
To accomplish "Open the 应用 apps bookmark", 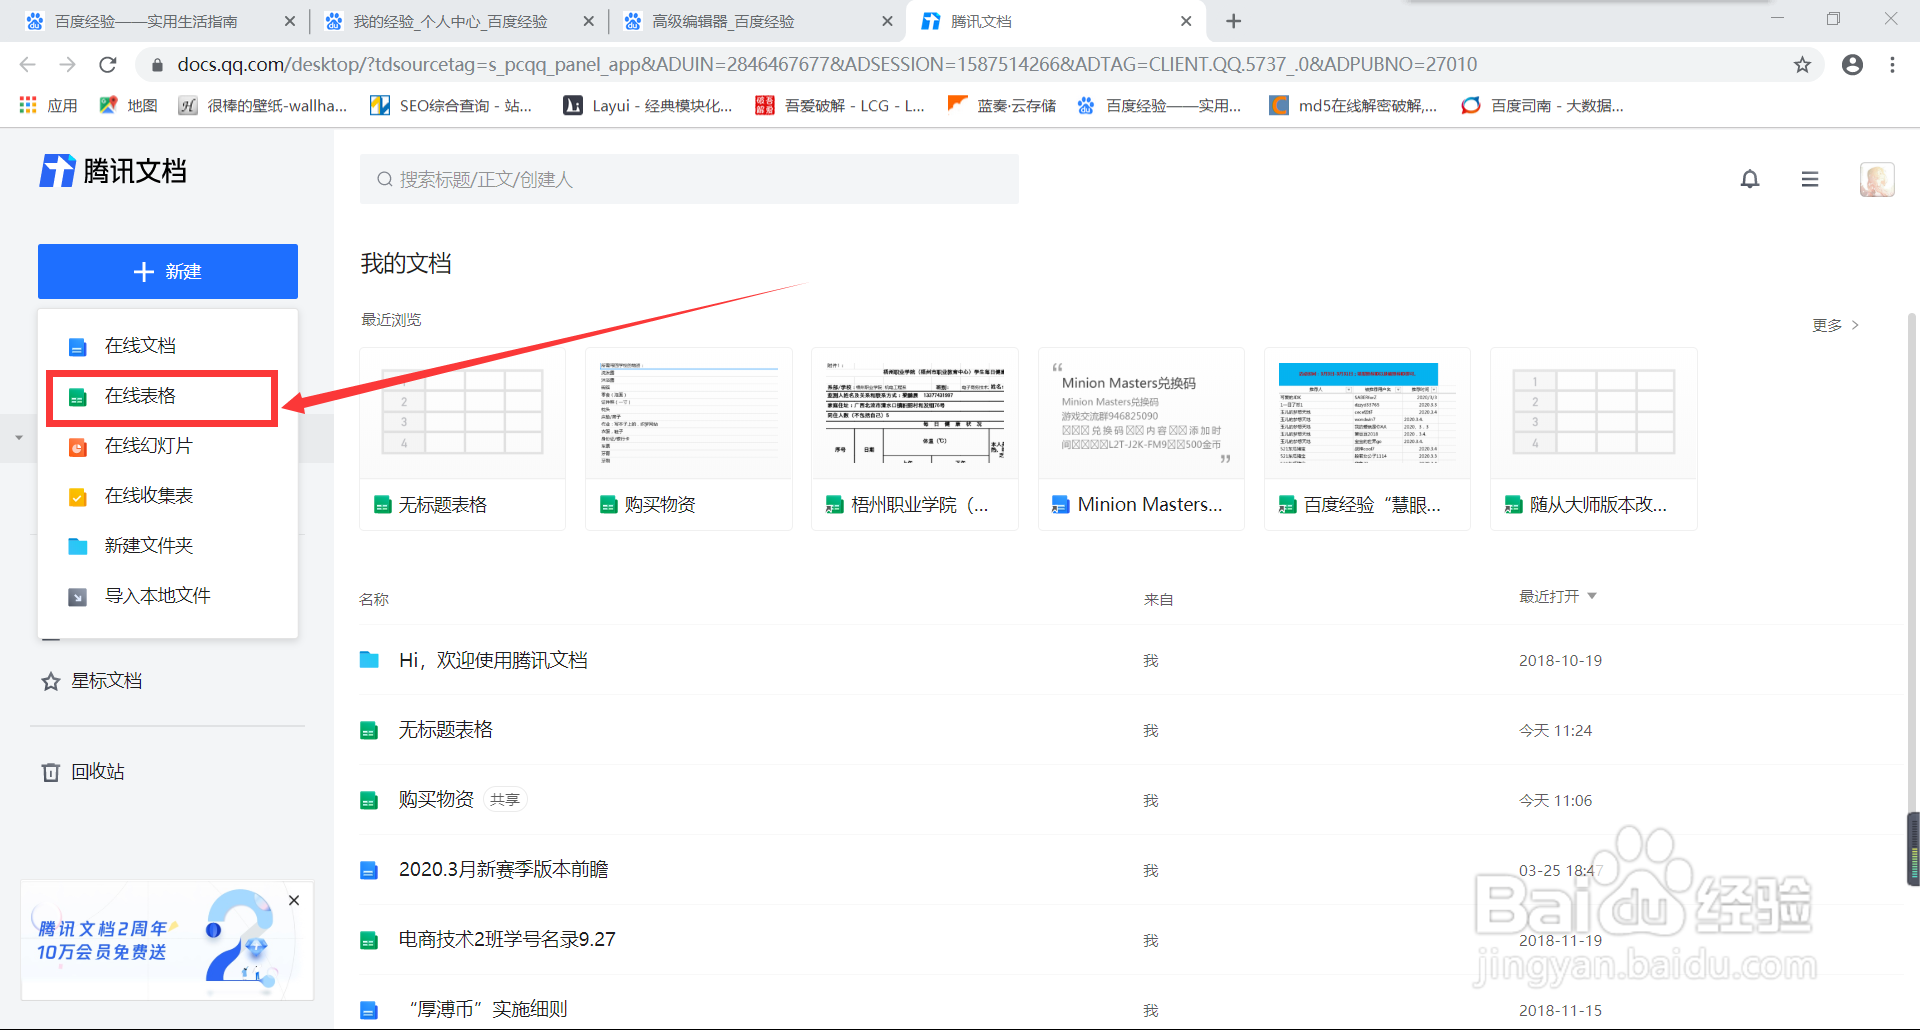I will pyautogui.click(x=48, y=105).
